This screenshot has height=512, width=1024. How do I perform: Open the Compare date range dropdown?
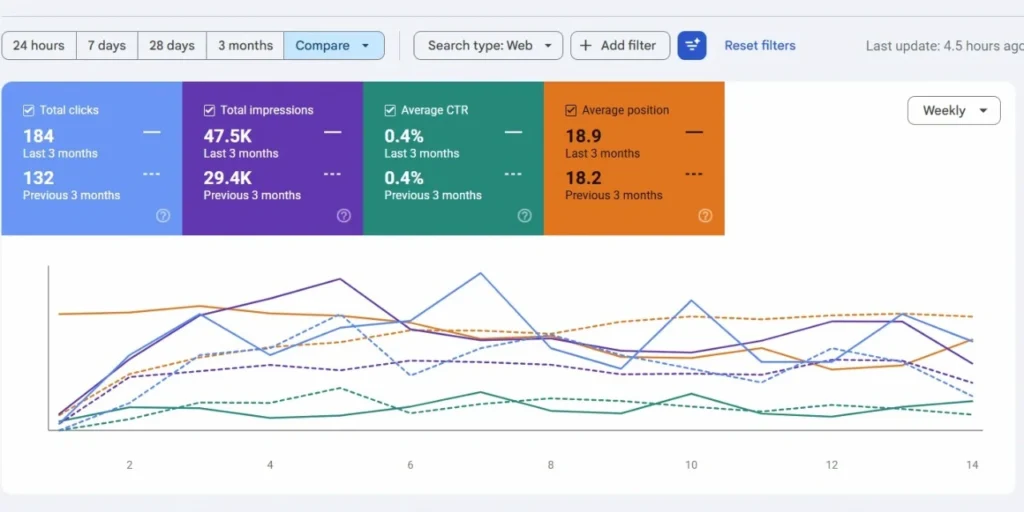(x=334, y=46)
